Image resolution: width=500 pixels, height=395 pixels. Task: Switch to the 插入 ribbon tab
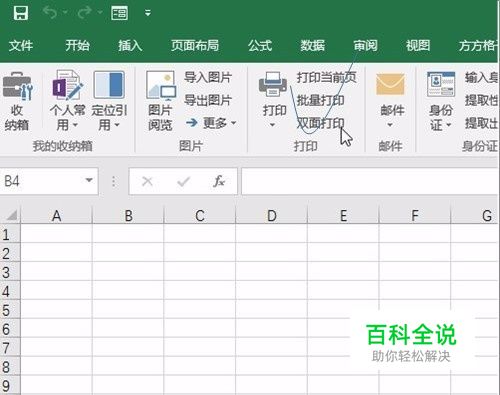point(130,45)
